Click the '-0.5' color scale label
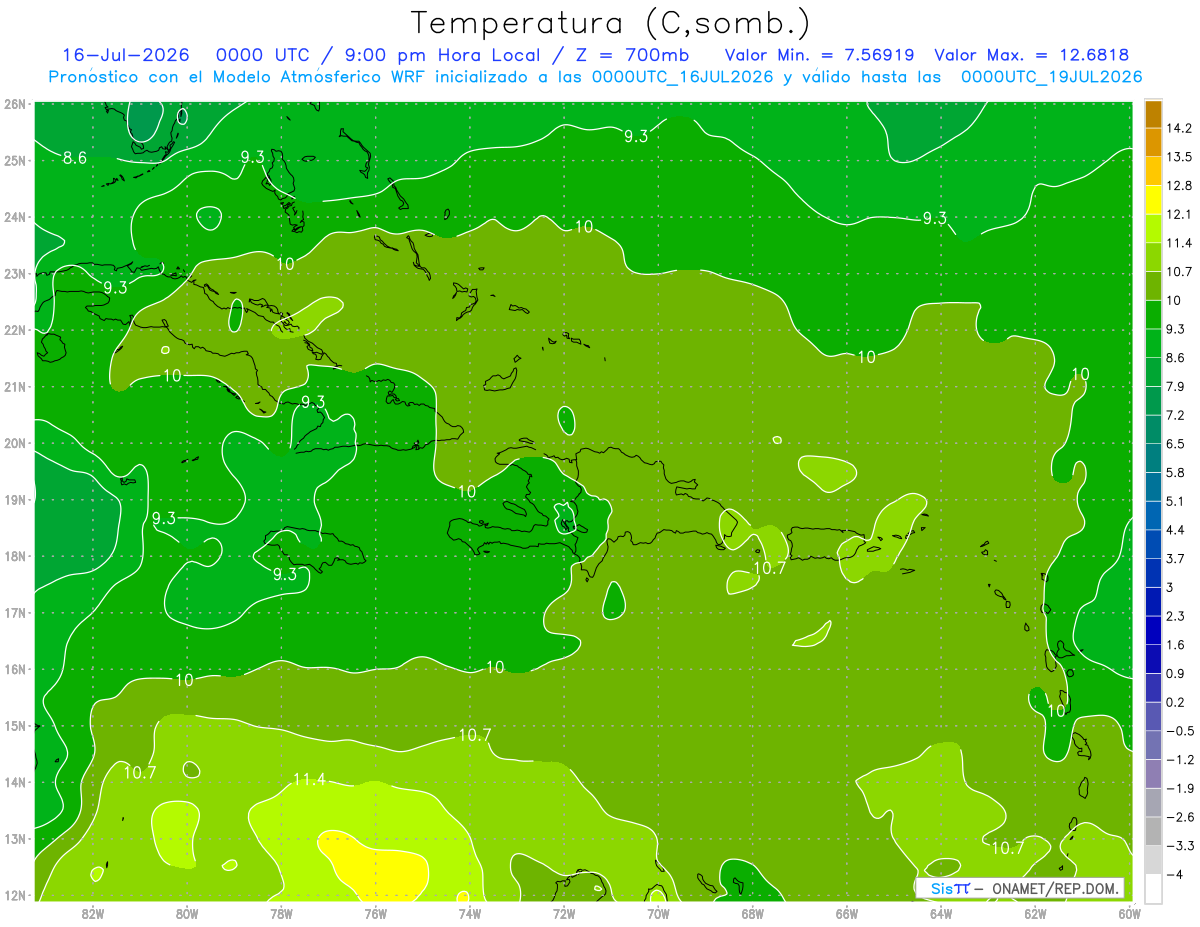 1179,731
